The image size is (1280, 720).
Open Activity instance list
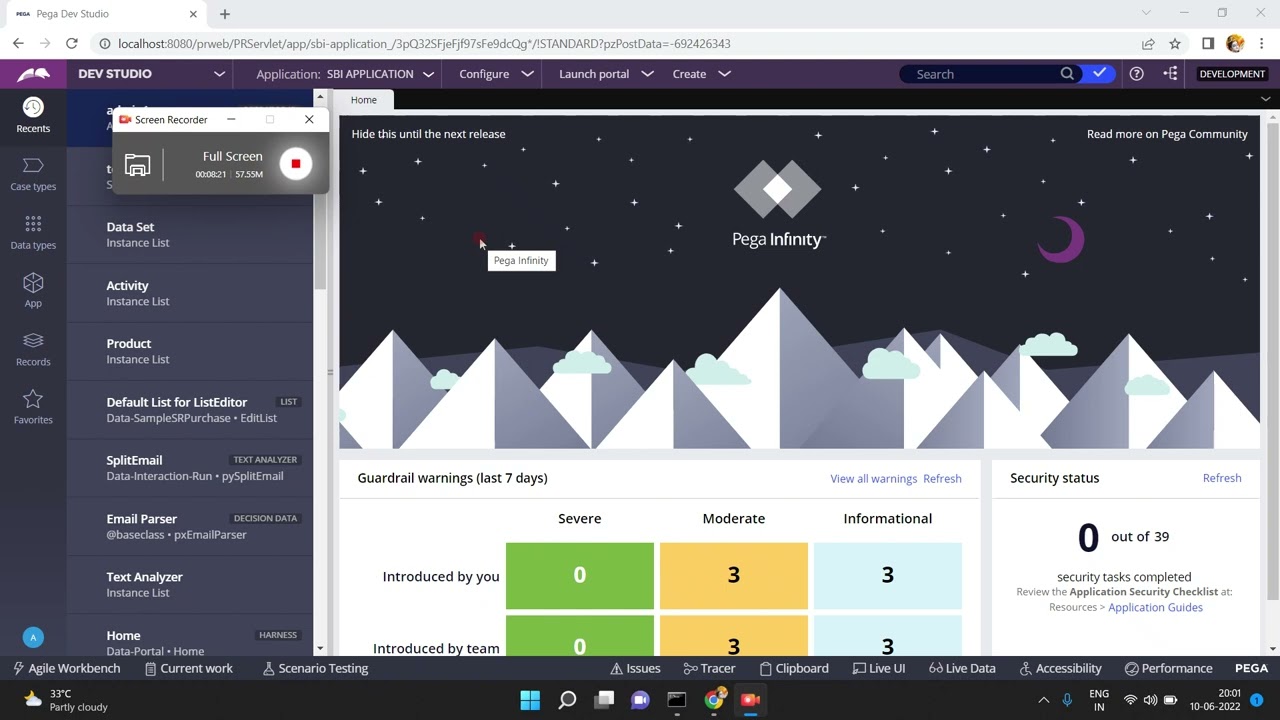pos(190,293)
